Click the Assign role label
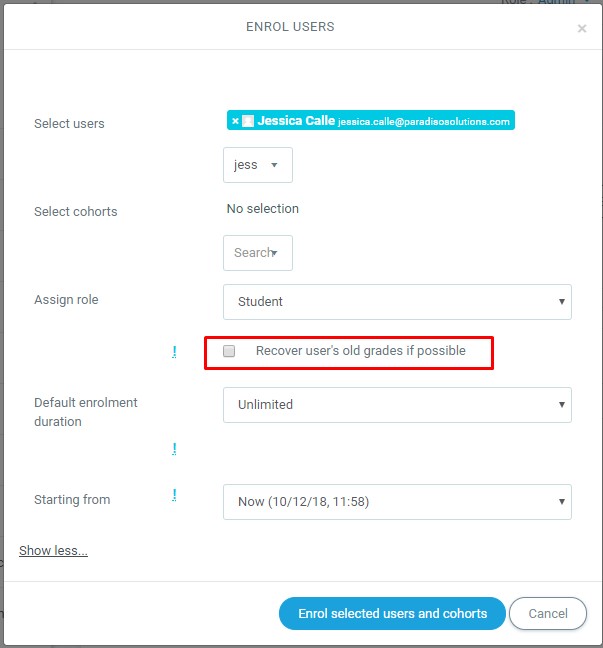The height and width of the screenshot is (648, 603). pyautogui.click(x=66, y=300)
